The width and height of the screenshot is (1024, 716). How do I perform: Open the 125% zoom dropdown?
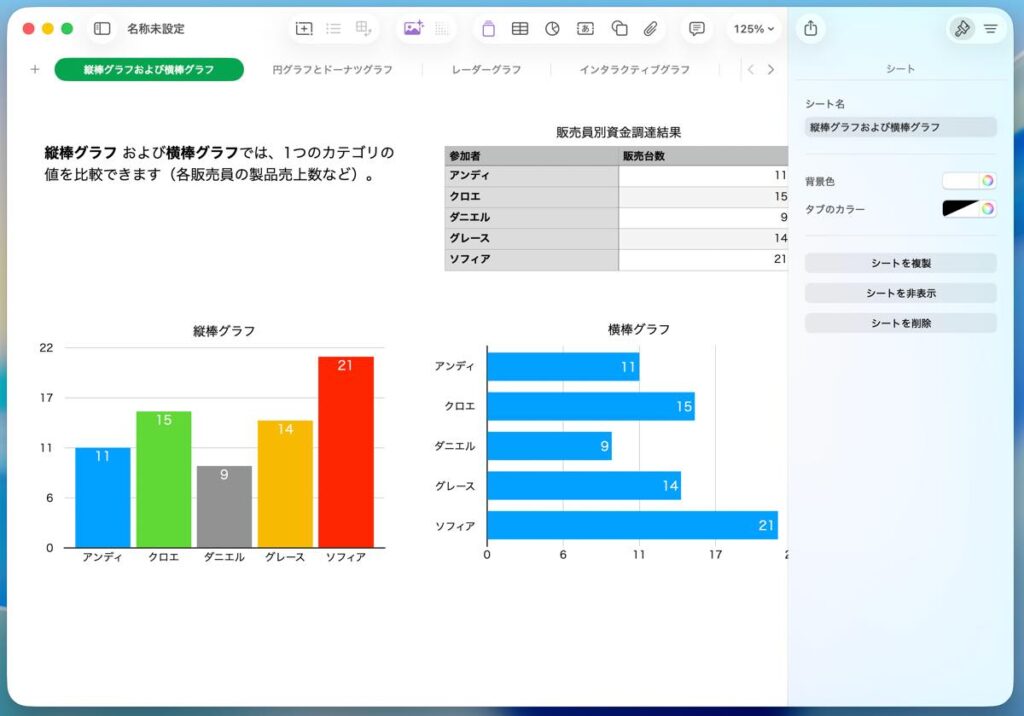(x=754, y=29)
